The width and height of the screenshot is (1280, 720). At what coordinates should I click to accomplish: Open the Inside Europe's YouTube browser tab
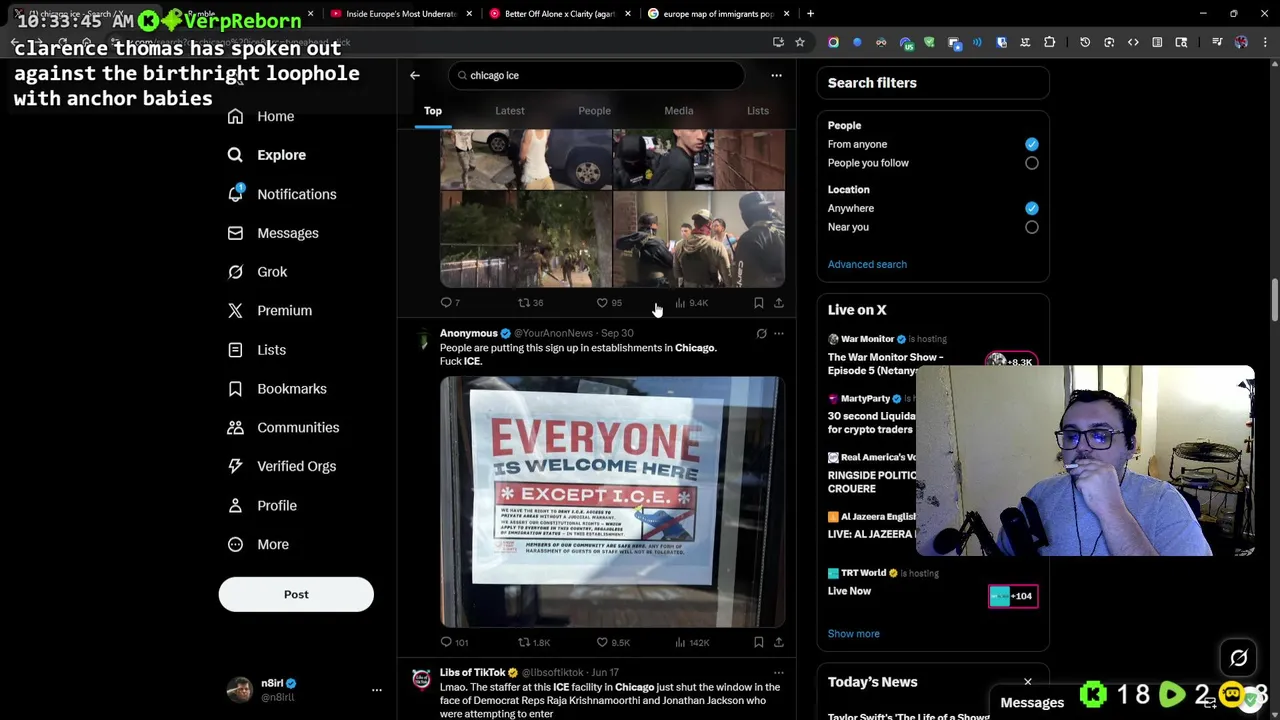click(x=400, y=14)
